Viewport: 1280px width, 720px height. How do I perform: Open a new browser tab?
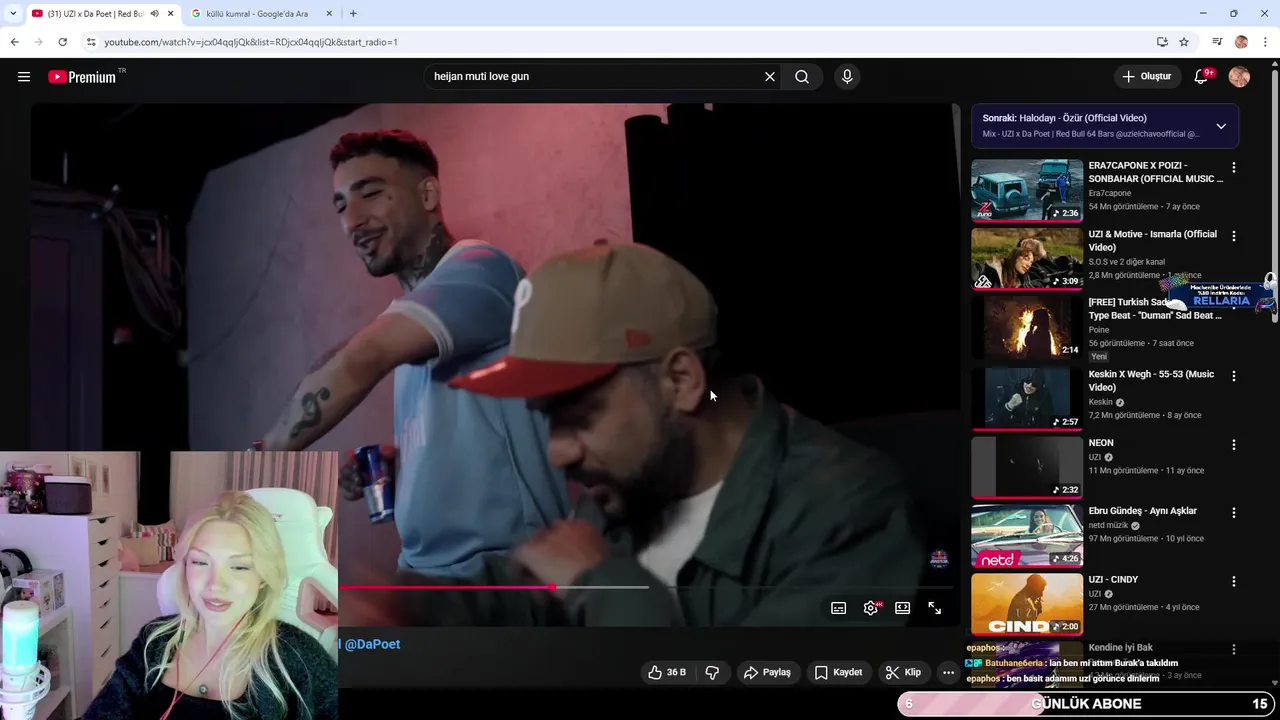point(353,14)
